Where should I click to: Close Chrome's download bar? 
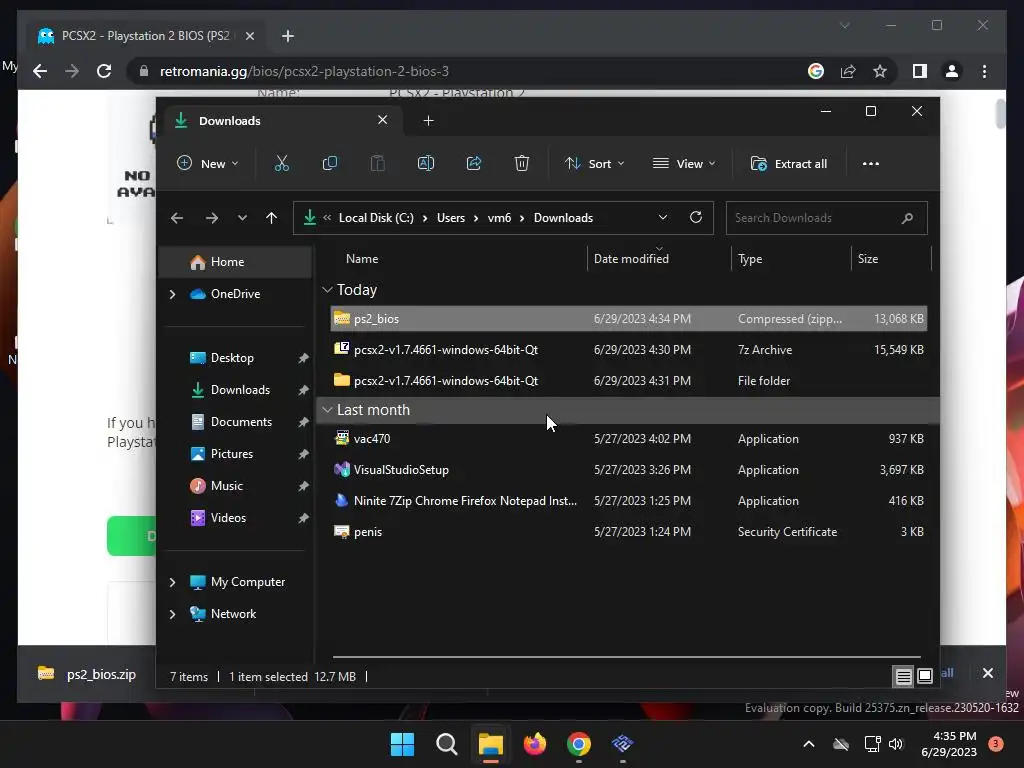tap(987, 673)
